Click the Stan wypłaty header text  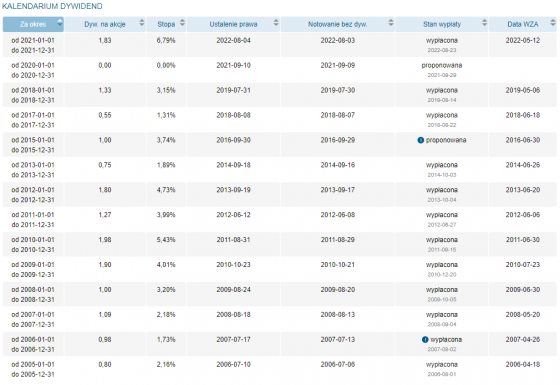442,24
